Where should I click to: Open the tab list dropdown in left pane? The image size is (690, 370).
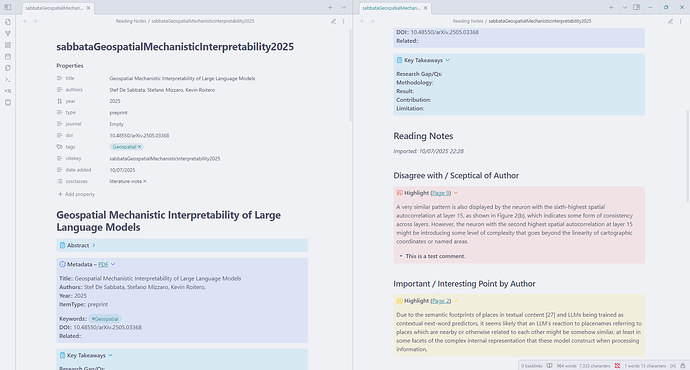344,7
